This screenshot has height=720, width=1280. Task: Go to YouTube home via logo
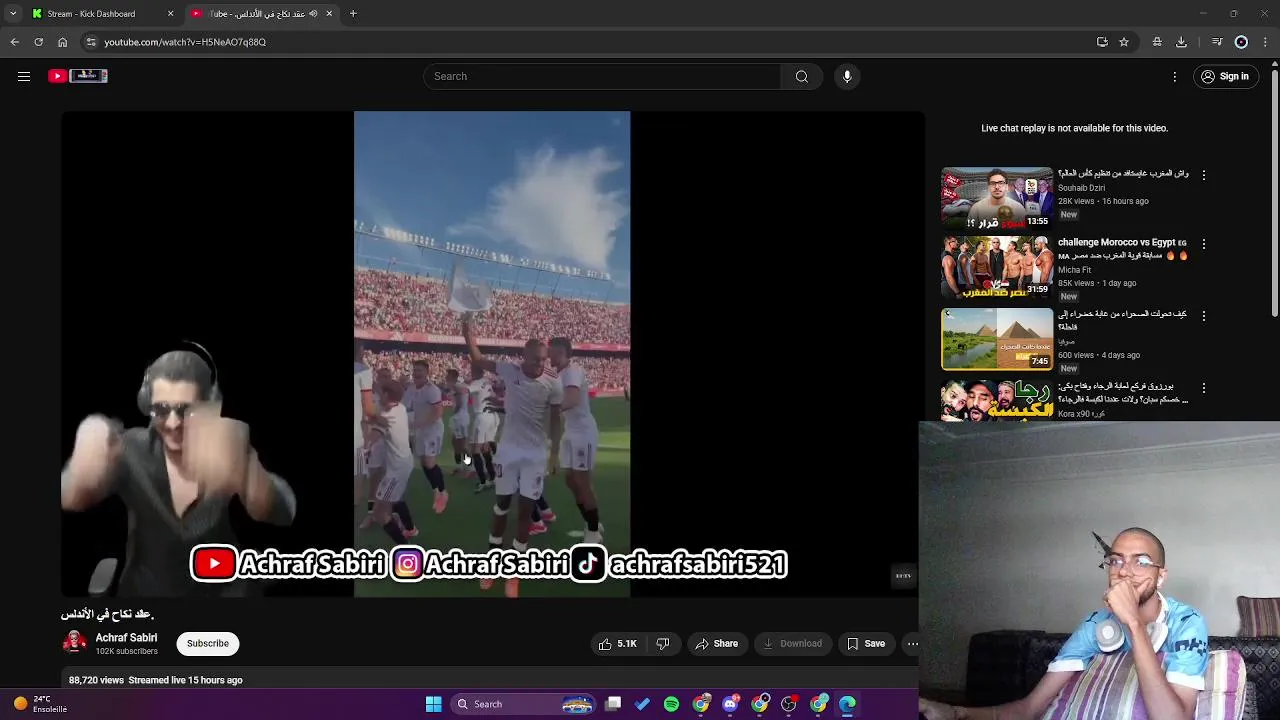pyautogui.click(x=78, y=76)
